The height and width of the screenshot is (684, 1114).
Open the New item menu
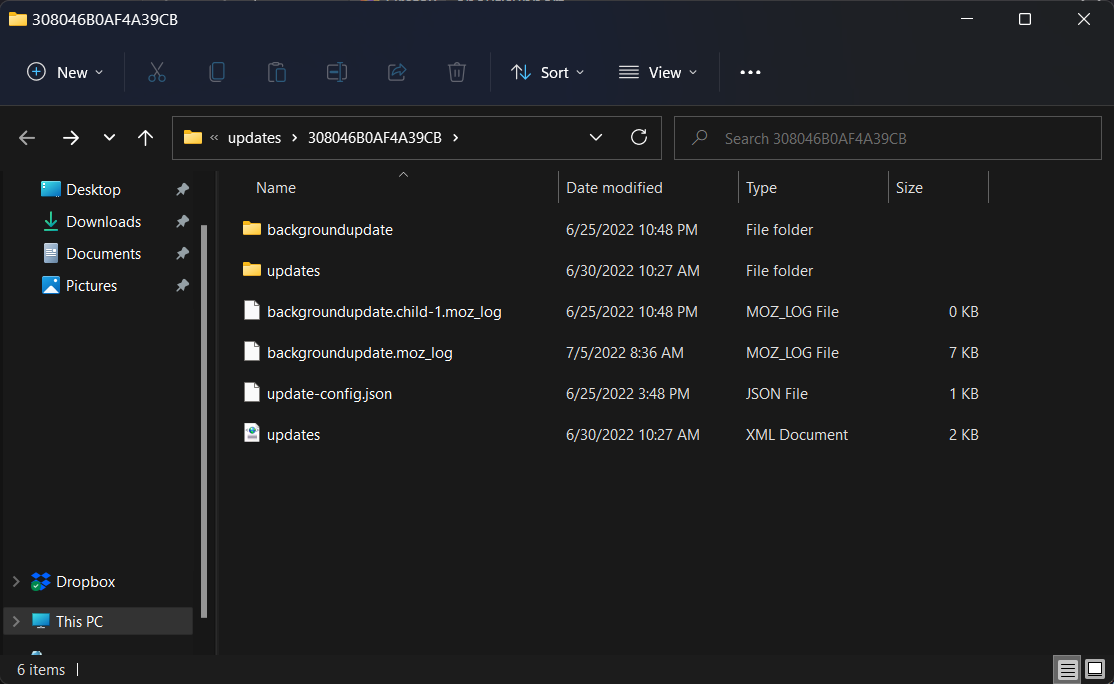[x=65, y=72]
